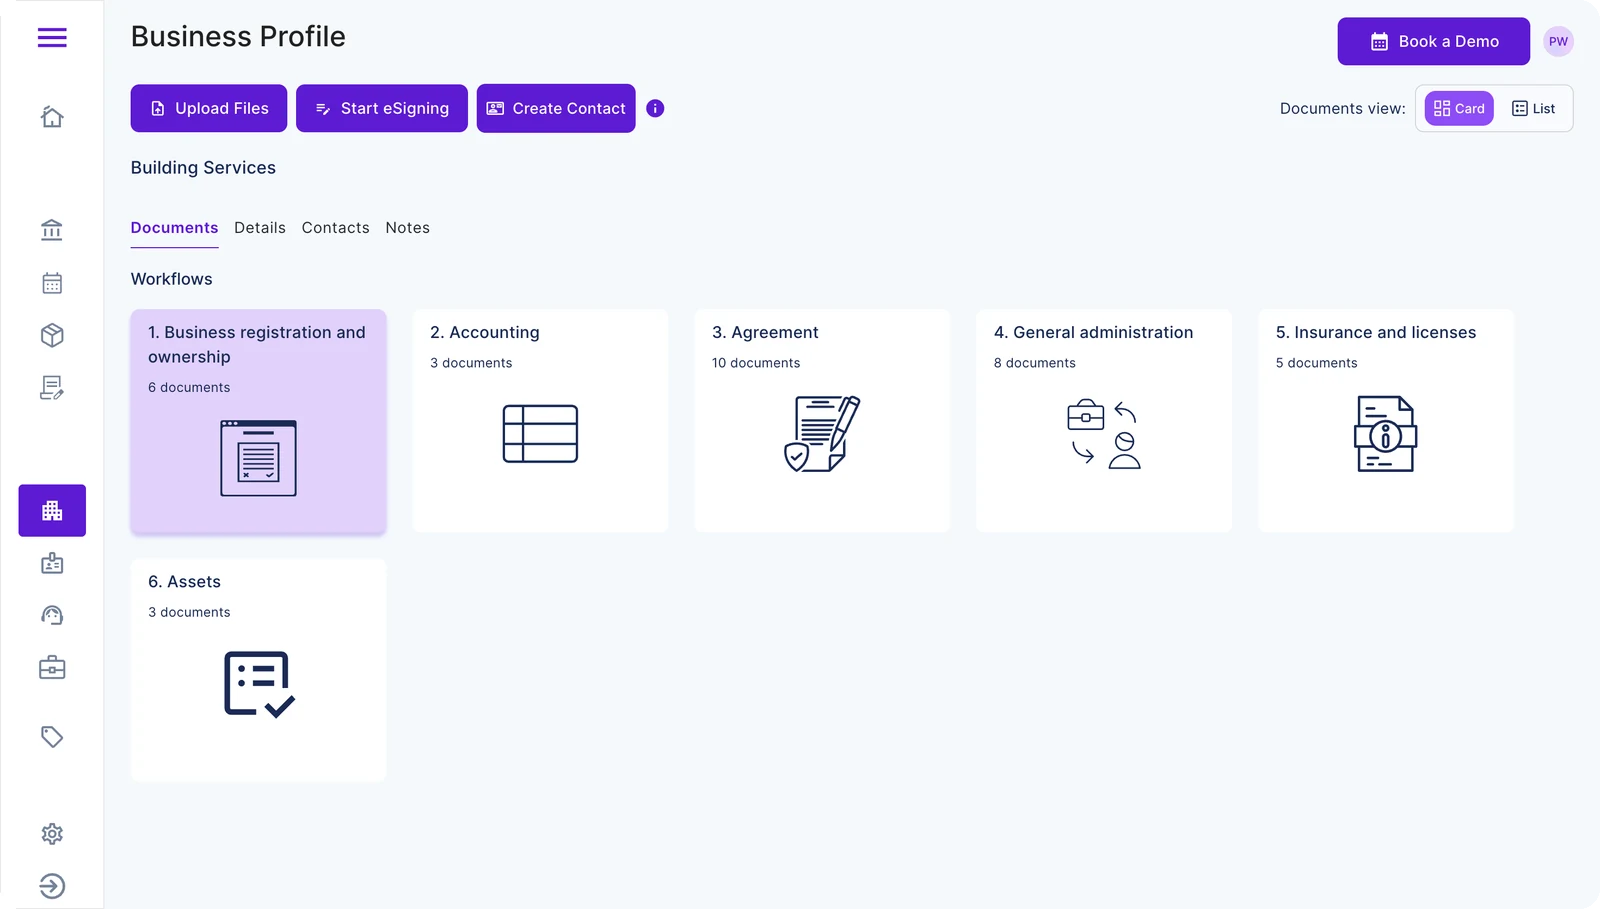The height and width of the screenshot is (909, 1600).
Task: Open the Insurance and licenses workflow card
Action: point(1386,421)
